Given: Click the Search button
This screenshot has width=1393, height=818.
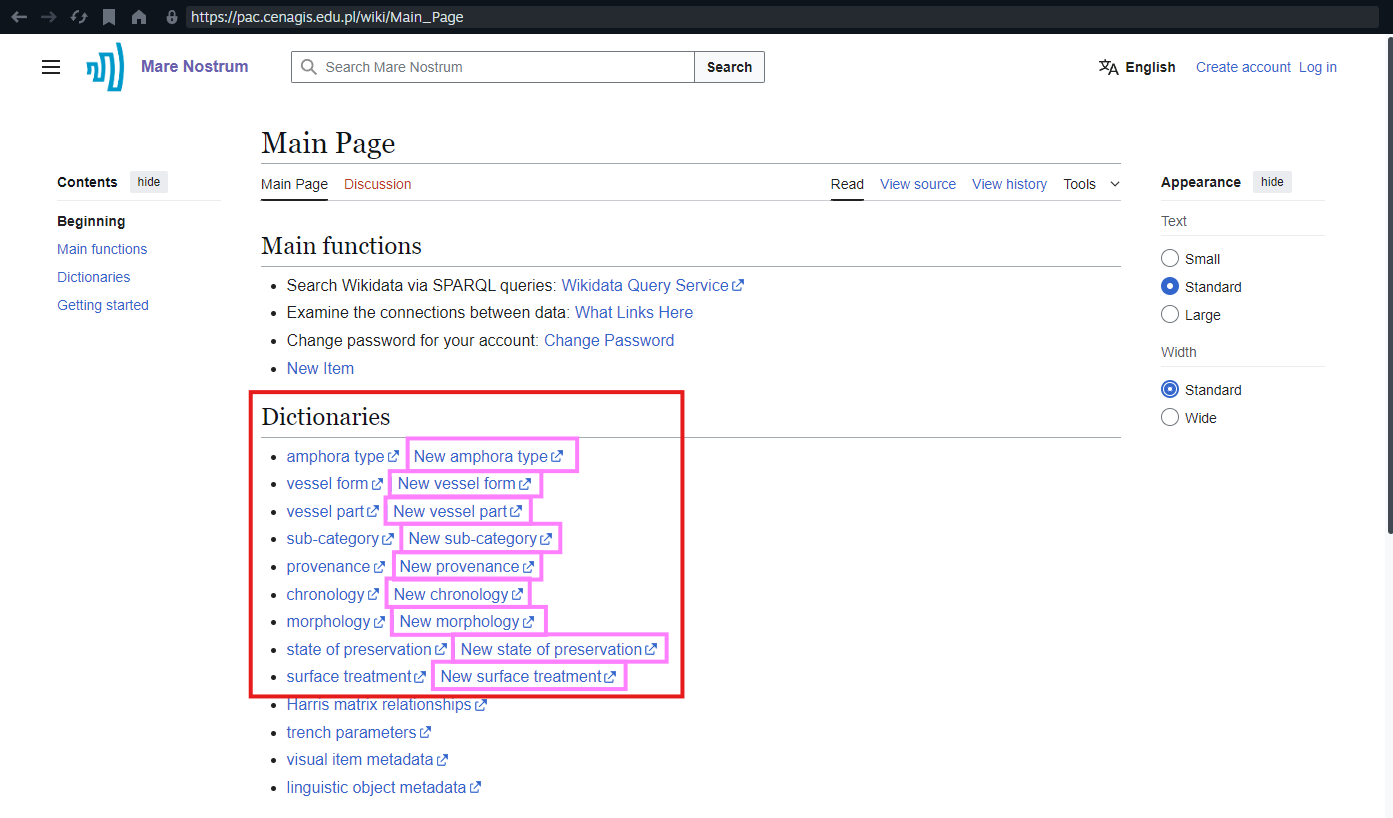Looking at the screenshot, I should coord(729,67).
